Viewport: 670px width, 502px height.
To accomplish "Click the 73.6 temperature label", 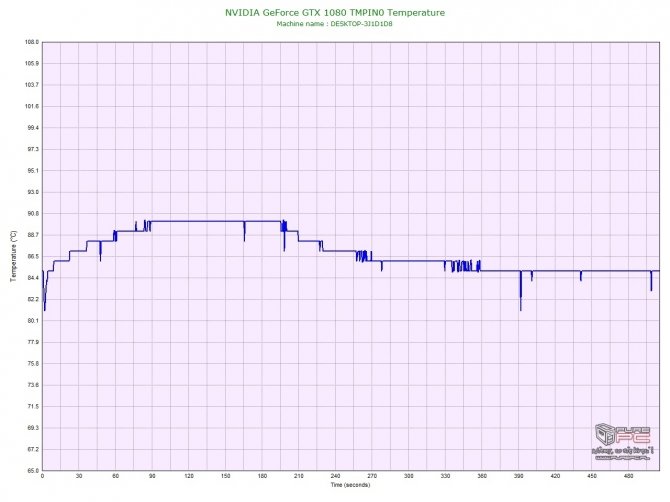I will click(x=32, y=385).
